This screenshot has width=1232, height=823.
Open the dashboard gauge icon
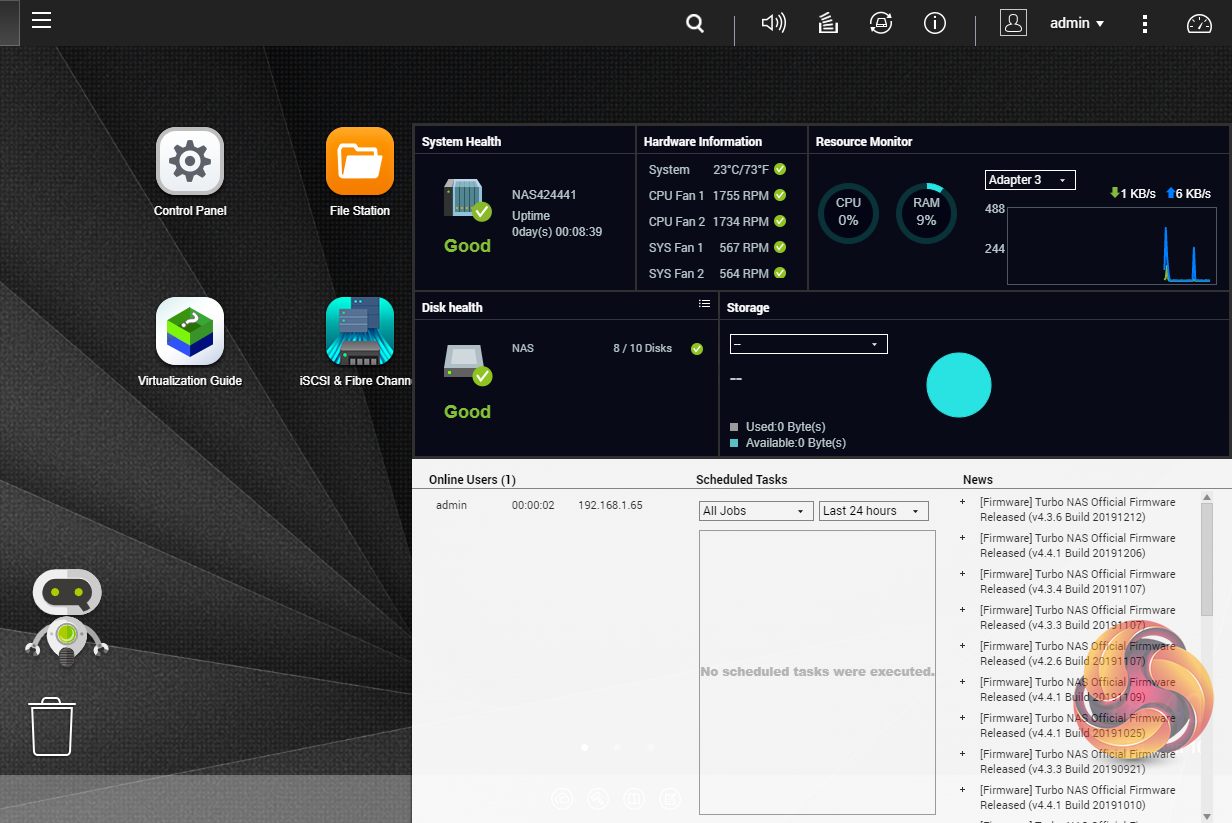tap(1198, 24)
